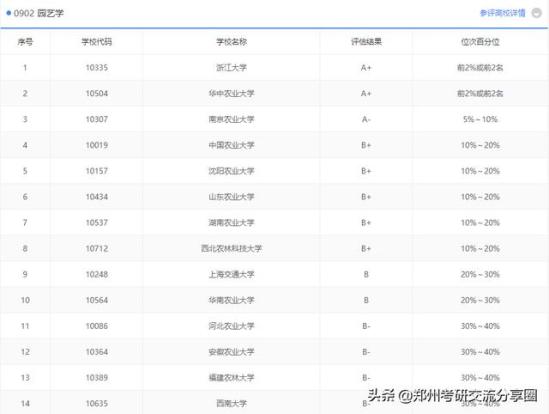Click the 序号 column header
The height and width of the screenshot is (414, 549).
(x=25, y=42)
